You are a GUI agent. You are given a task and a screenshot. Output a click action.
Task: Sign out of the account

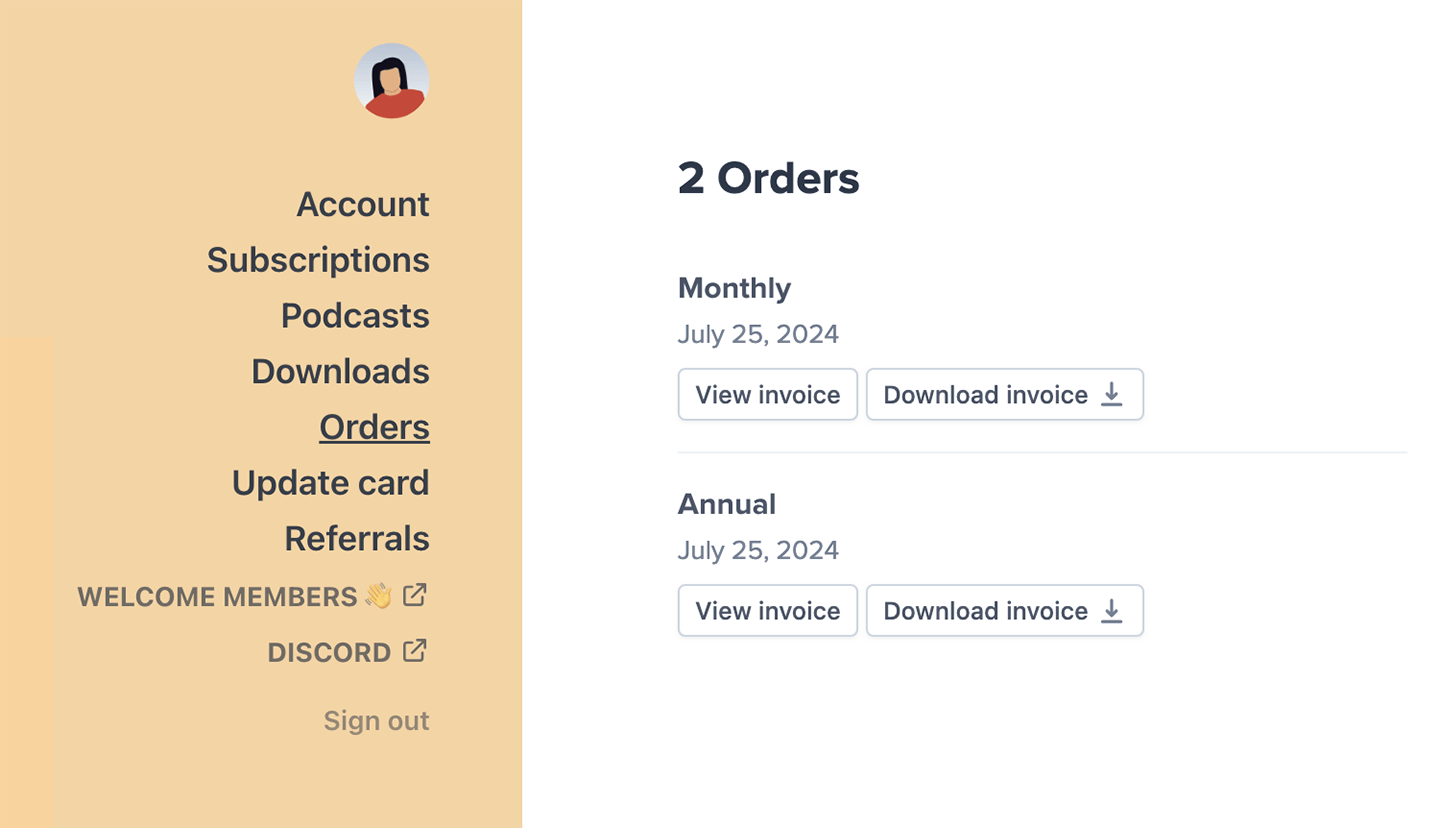(x=376, y=721)
